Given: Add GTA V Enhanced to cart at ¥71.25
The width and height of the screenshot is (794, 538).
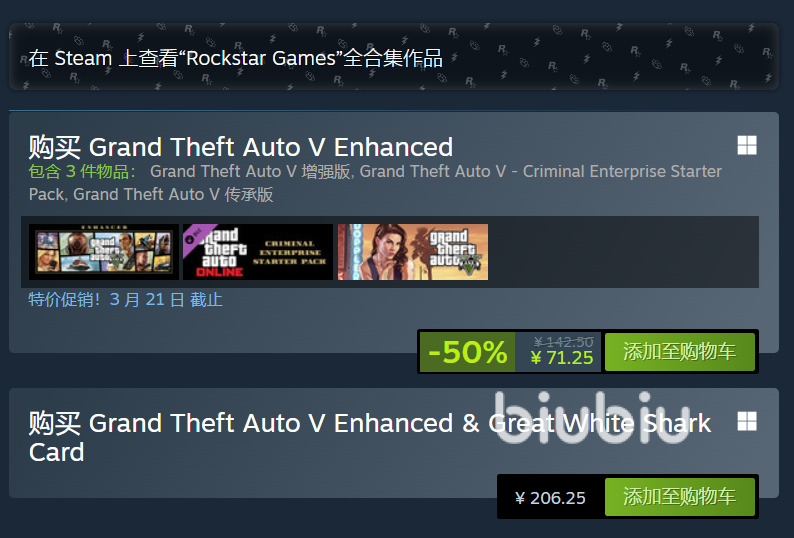Looking at the screenshot, I should coord(680,352).
